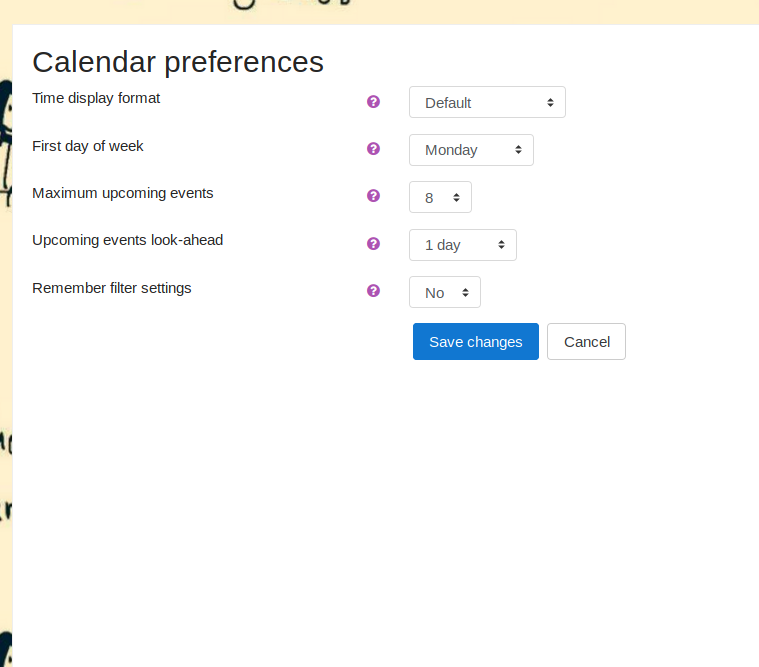Click the Monday dropdown arrow indicator

coord(518,150)
